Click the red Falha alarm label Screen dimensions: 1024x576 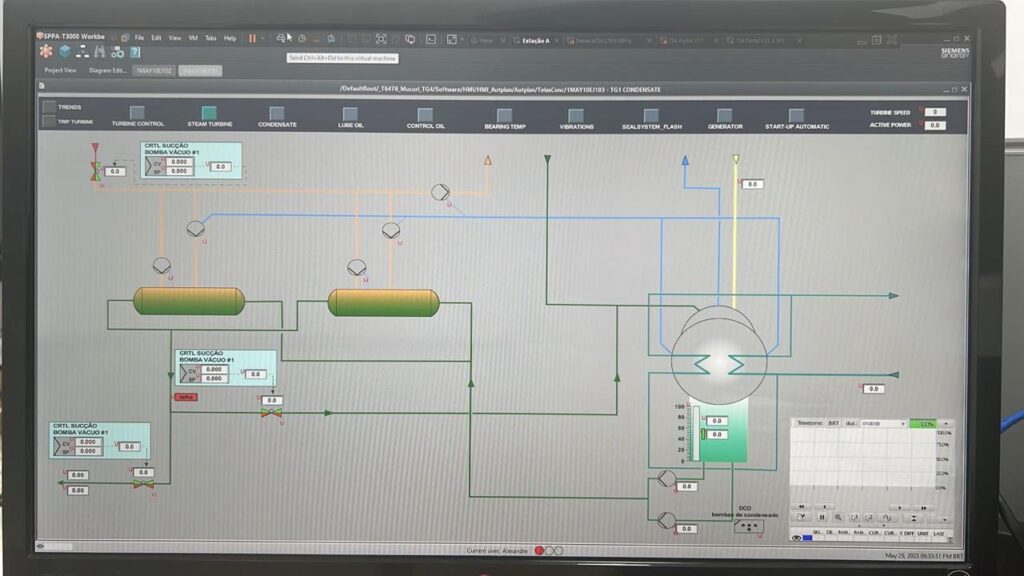point(185,397)
